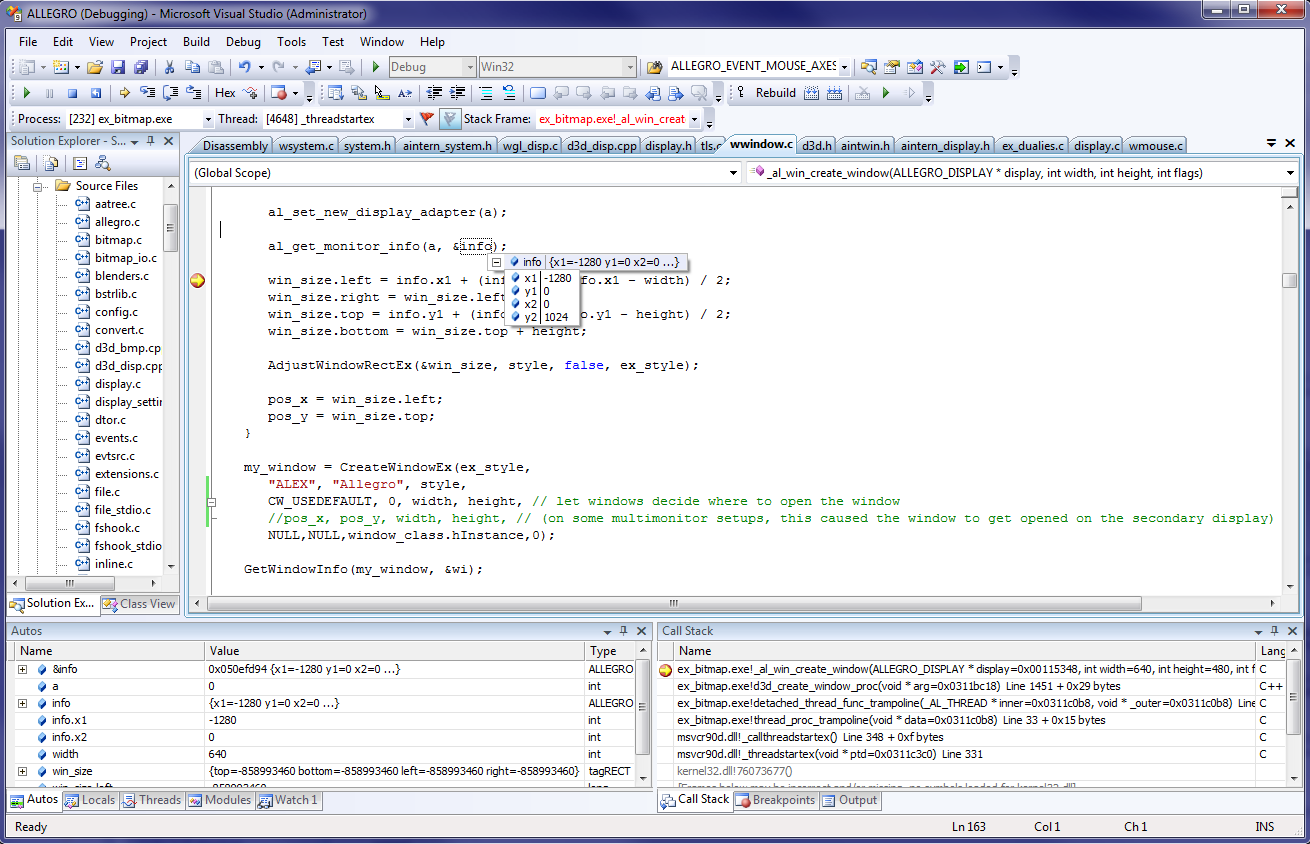The height and width of the screenshot is (844, 1310).
Task: Switch to the display.c editor tab
Action: (1096, 146)
